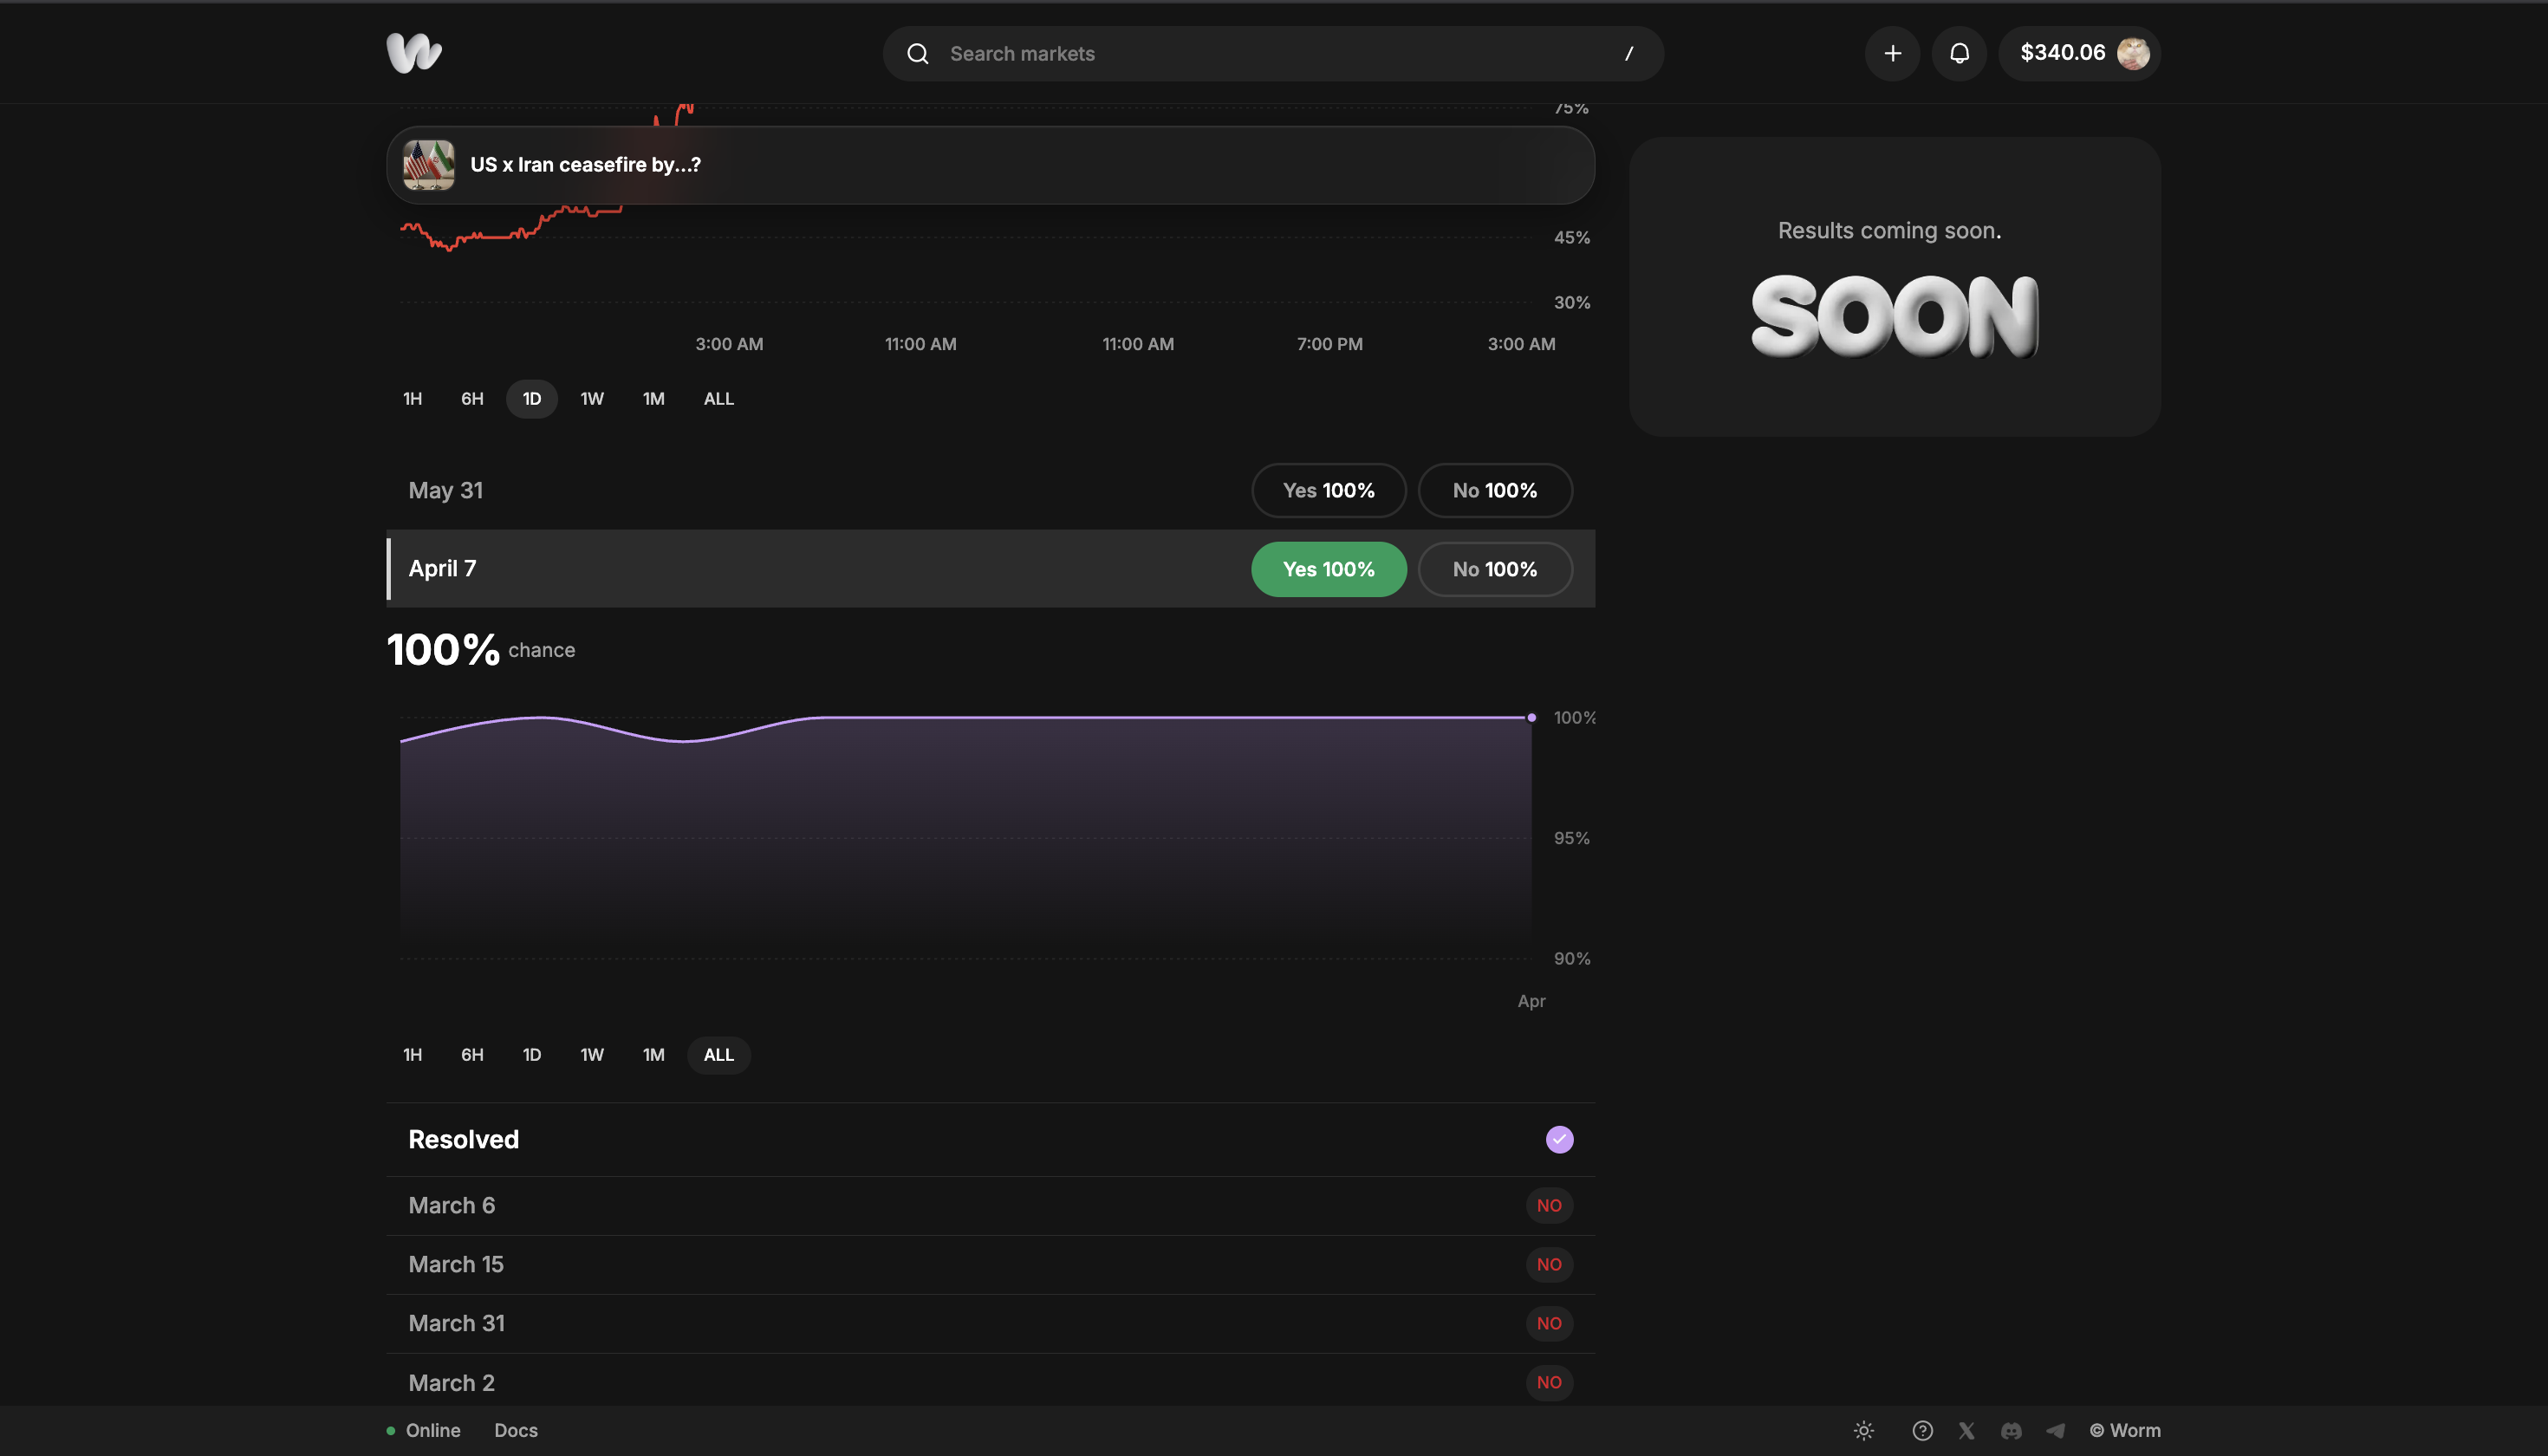
Task: Click the plus create button
Action: [1892, 53]
